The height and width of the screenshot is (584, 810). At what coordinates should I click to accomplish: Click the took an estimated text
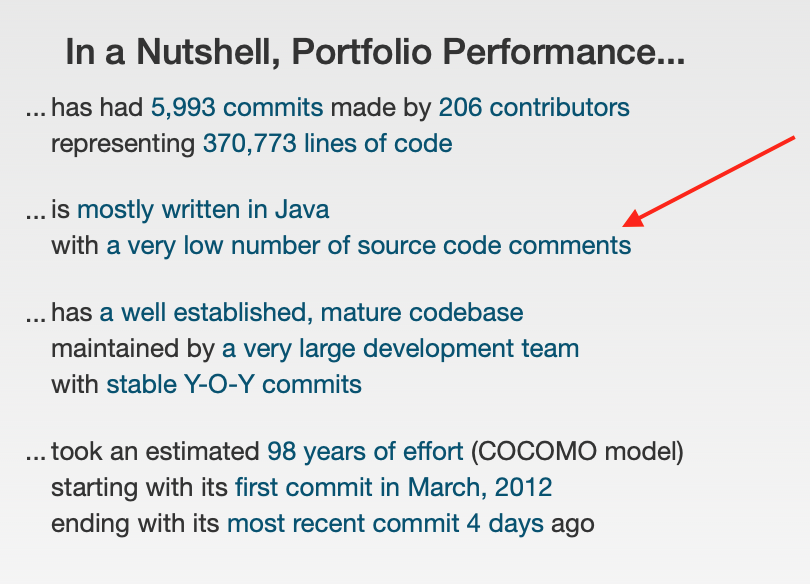coord(155,452)
